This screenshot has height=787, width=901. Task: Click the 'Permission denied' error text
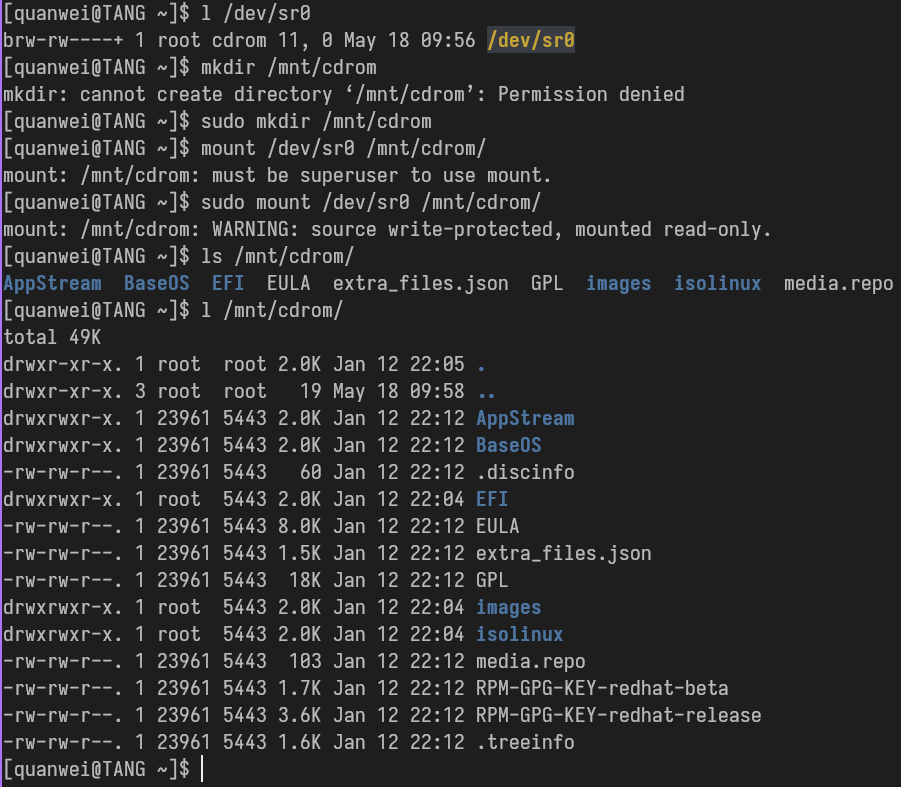point(591,94)
